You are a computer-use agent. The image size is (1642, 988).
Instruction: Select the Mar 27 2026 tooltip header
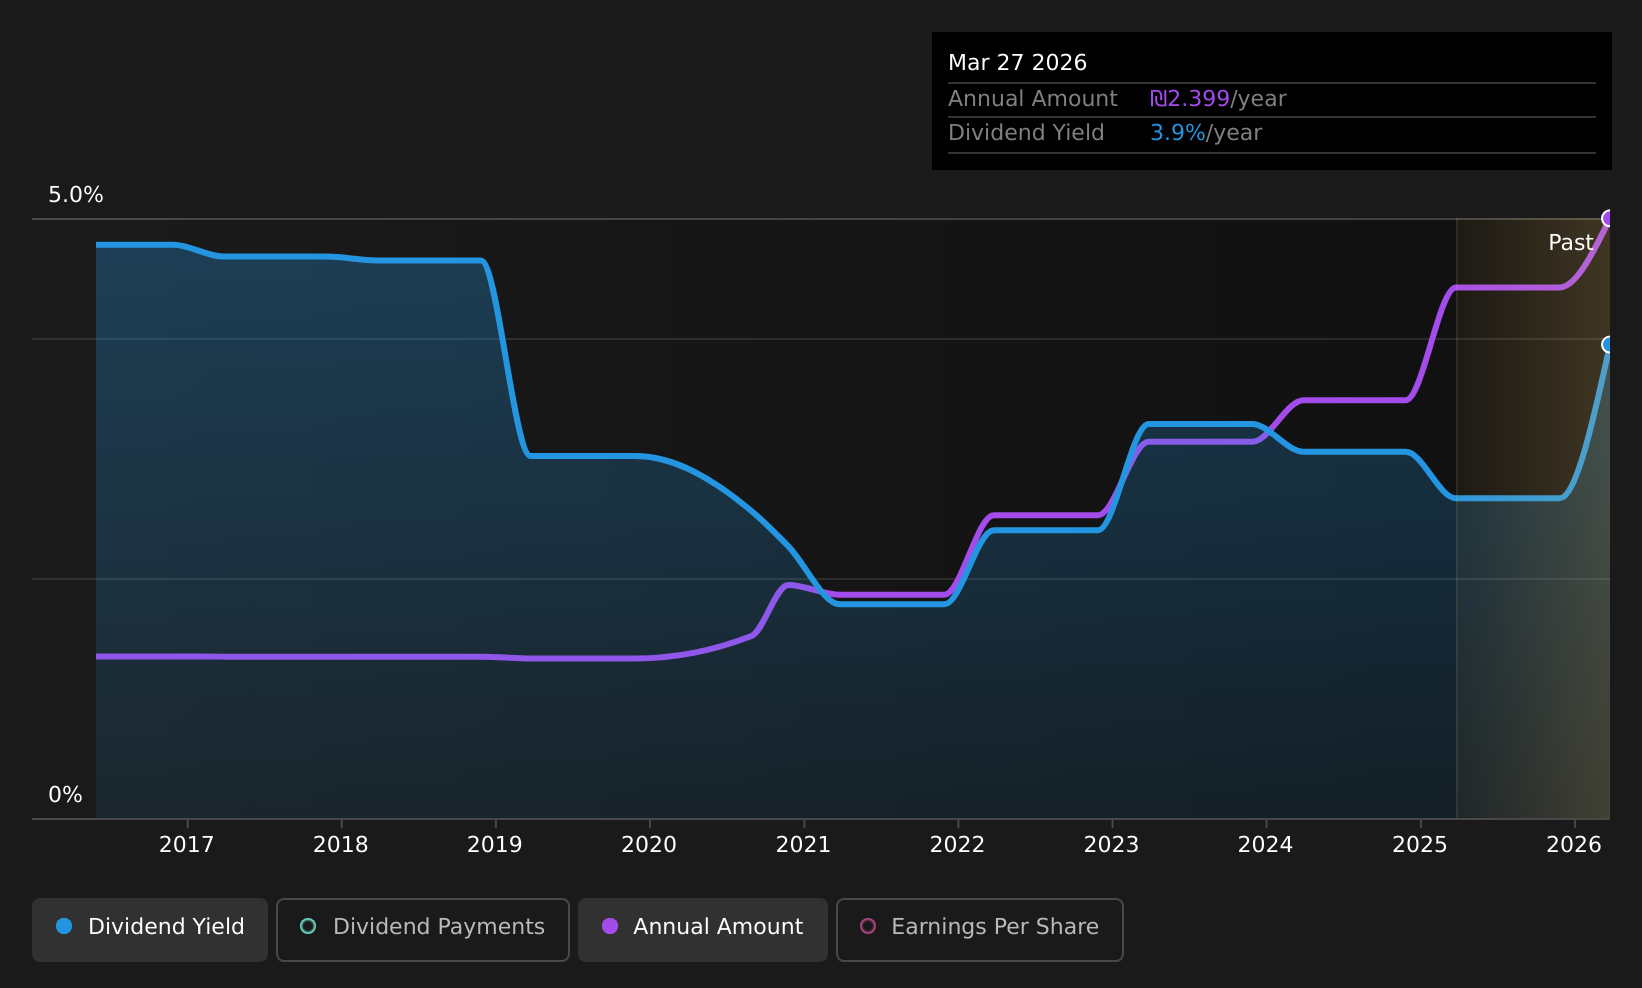point(1017,62)
